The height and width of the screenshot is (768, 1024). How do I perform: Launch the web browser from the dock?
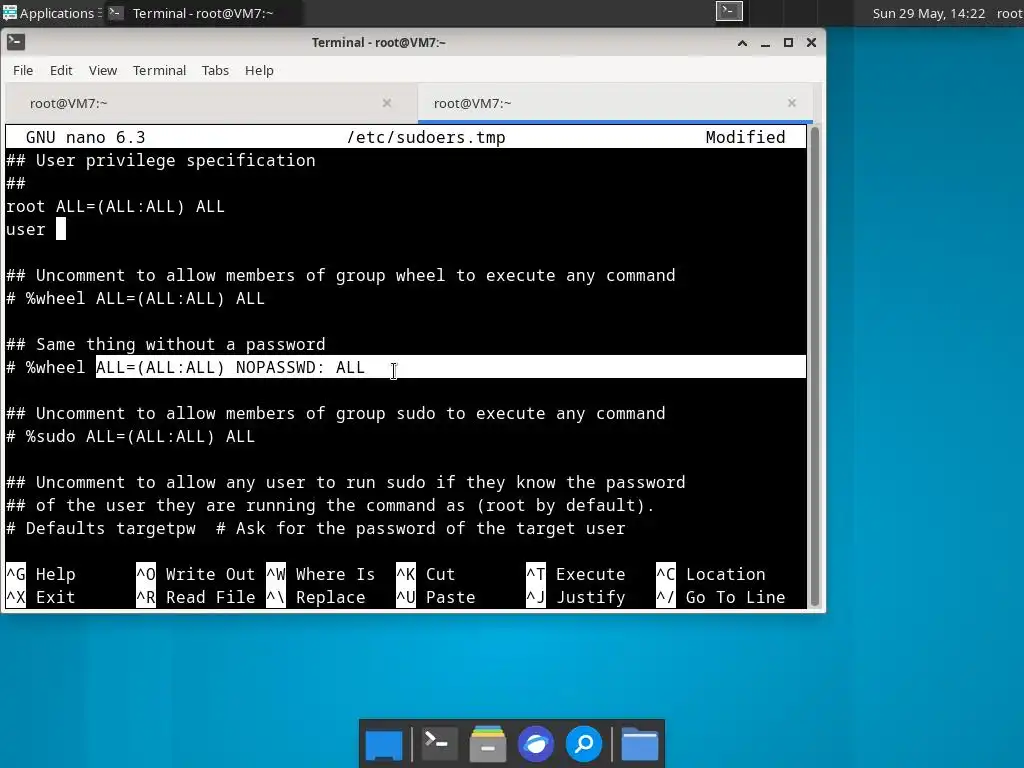click(536, 744)
